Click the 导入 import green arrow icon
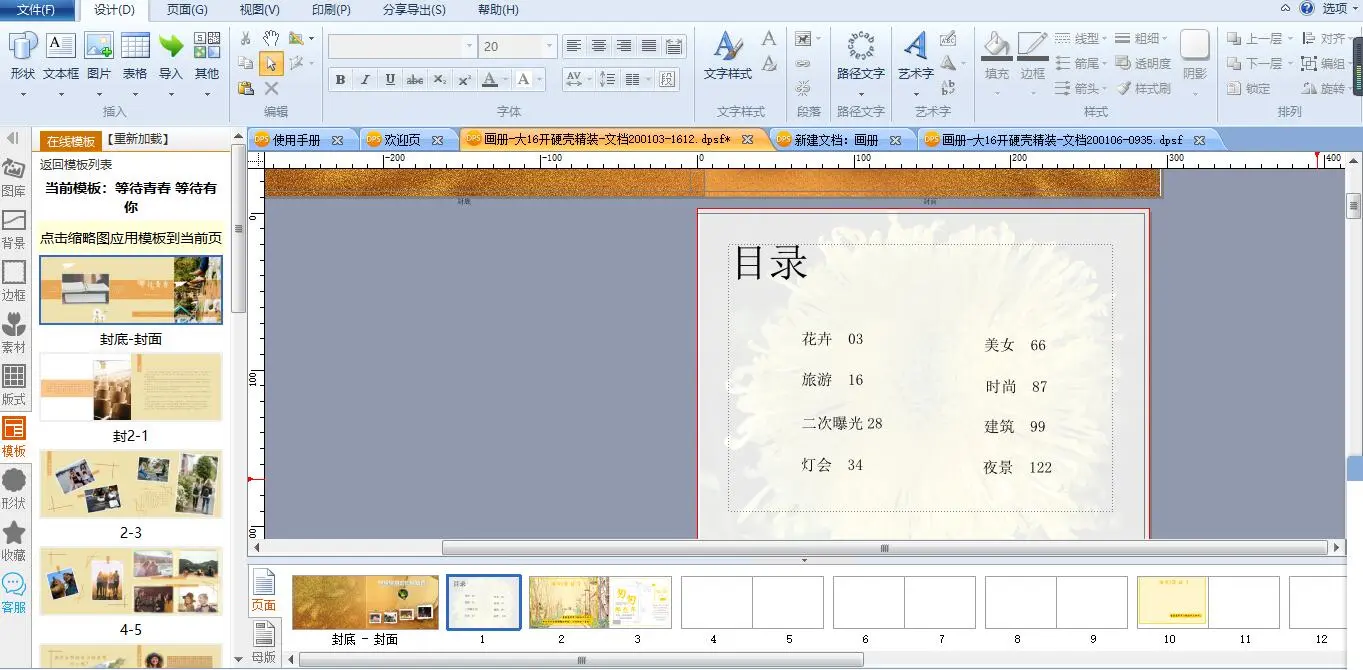 pos(171,46)
